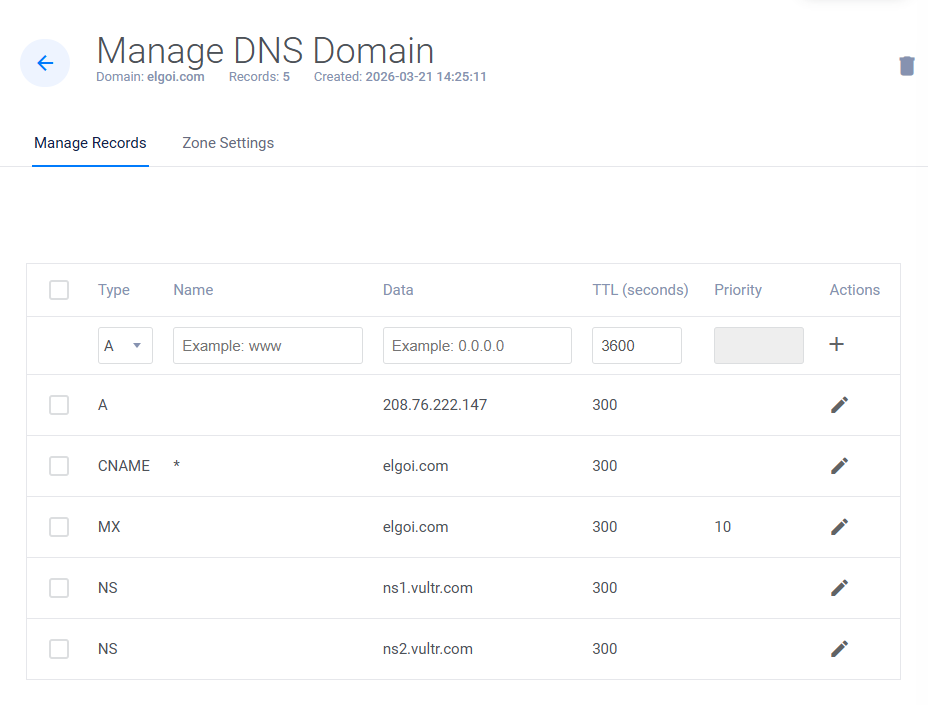Click the TTL field showing 3600
This screenshot has width=928, height=705.
[636, 346]
